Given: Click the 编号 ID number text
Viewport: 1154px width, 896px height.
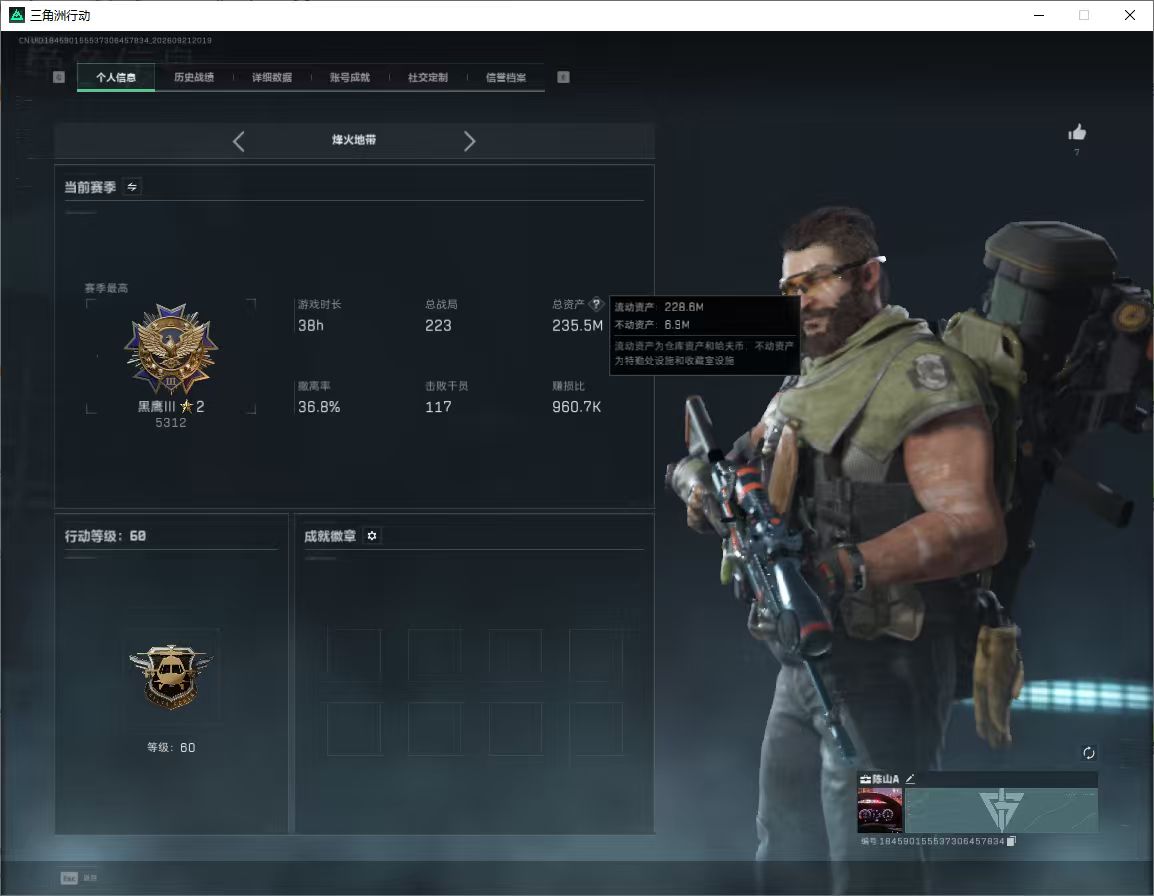Looking at the screenshot, I should pyautogui.click(x=932, y=841).
